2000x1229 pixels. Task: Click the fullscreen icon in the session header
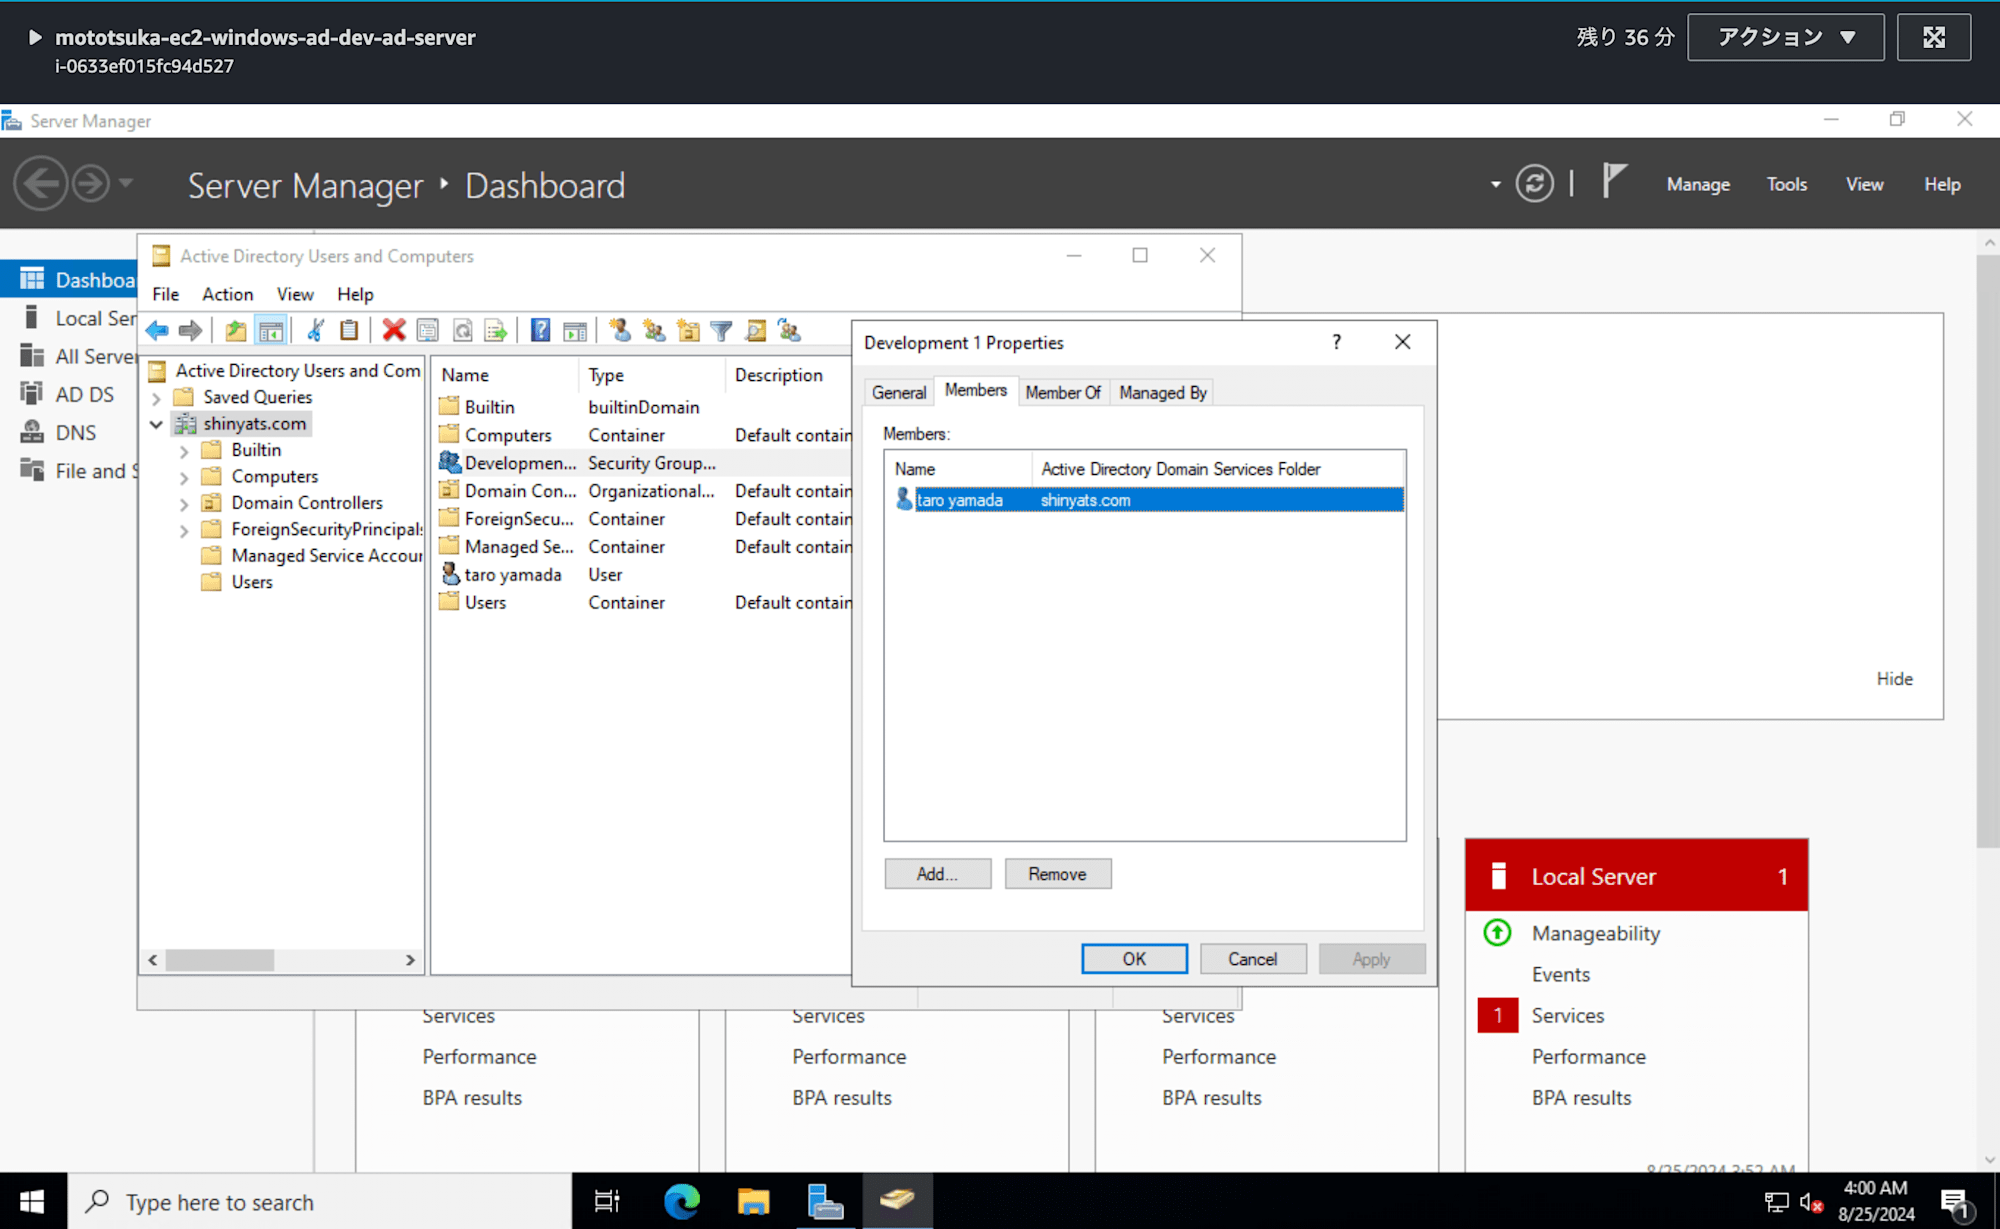click(1934, 37)
